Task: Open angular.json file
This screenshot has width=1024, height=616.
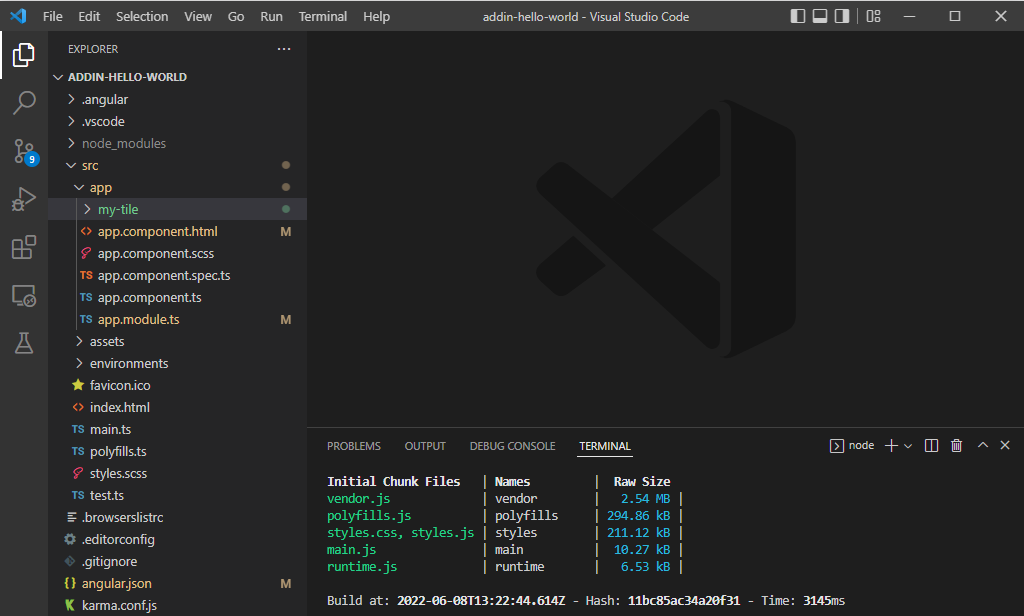Action: point(178,583)
